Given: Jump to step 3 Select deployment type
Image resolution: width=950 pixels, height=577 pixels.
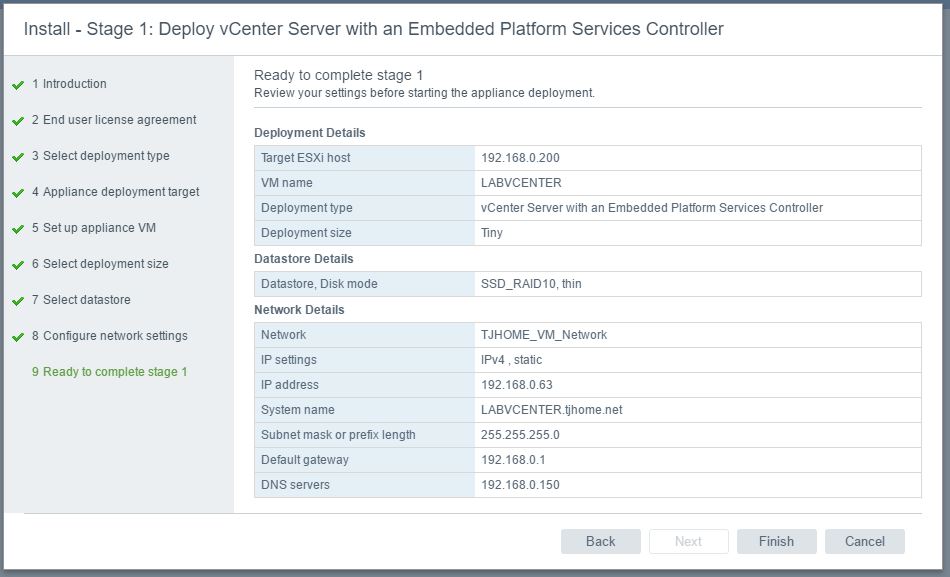Looking at the screenshot, I should pyautogui.click(x=101, y=156).
